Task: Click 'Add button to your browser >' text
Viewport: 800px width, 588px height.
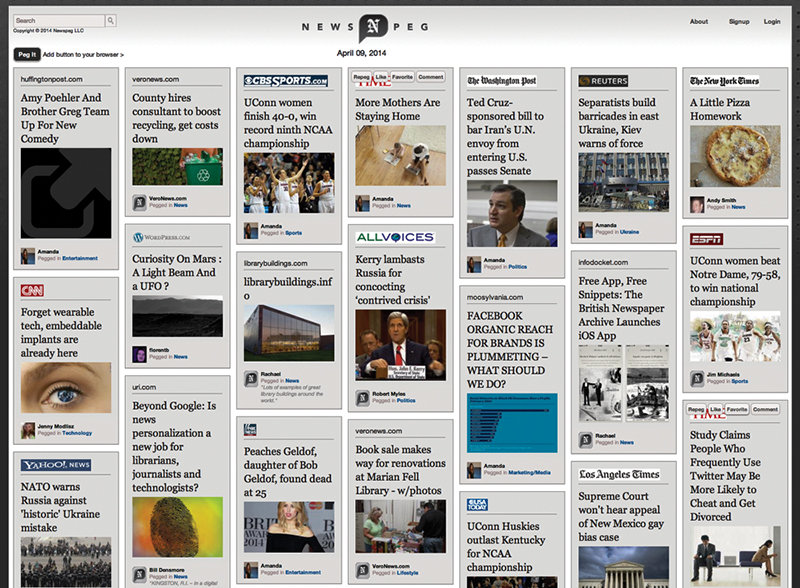Action: tap(83, 55)
